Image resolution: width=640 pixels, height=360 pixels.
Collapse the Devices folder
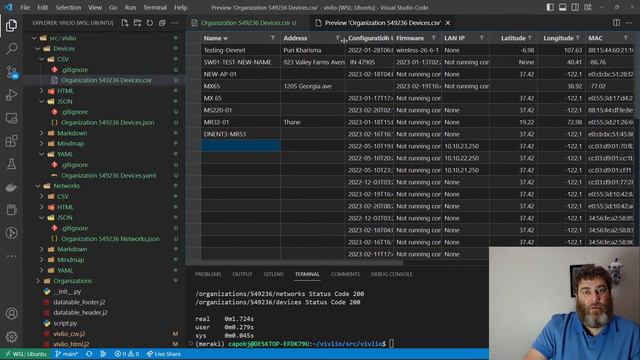pos(38,49)
